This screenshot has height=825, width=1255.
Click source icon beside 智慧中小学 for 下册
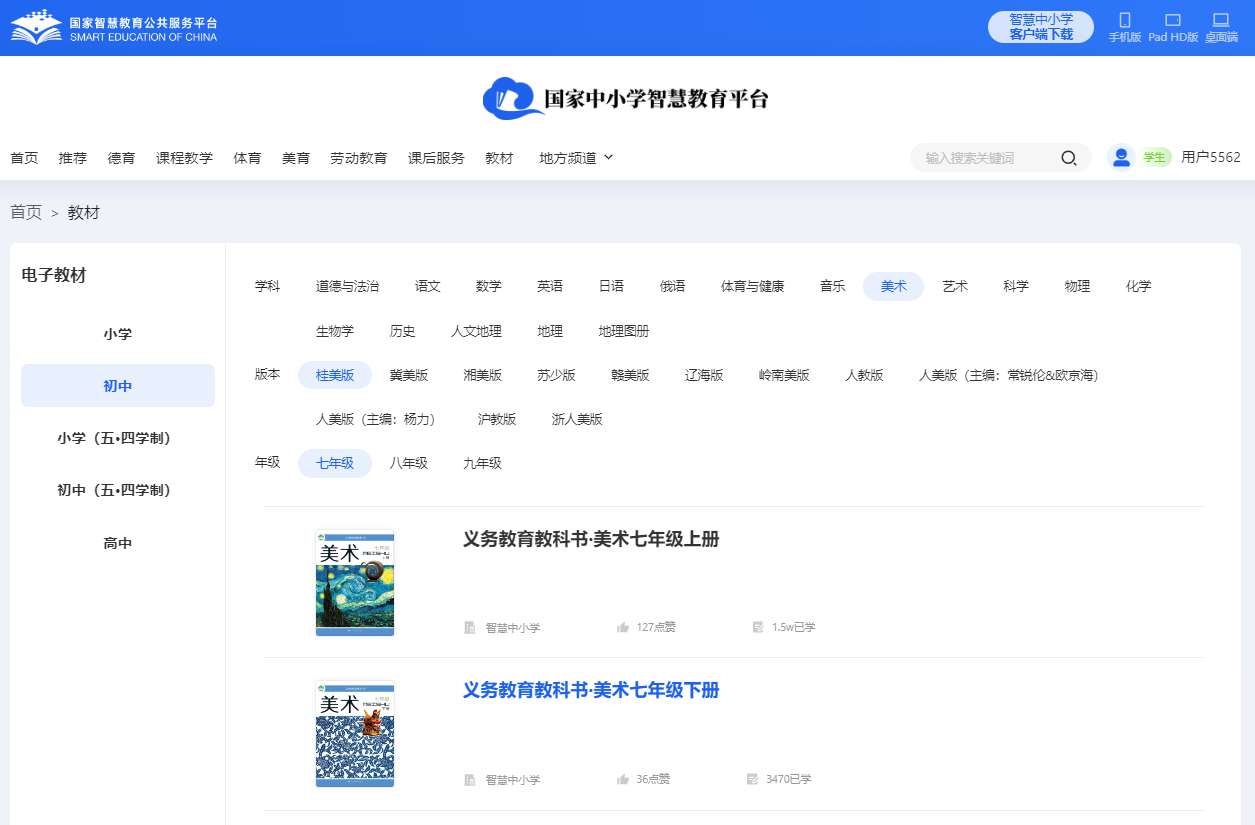point(470,780)
